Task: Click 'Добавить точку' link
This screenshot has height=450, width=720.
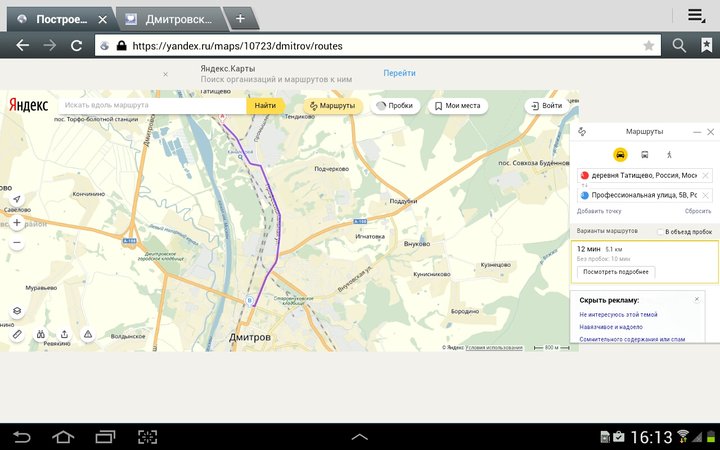Action: pyautogui.click(x=599, y=211)
